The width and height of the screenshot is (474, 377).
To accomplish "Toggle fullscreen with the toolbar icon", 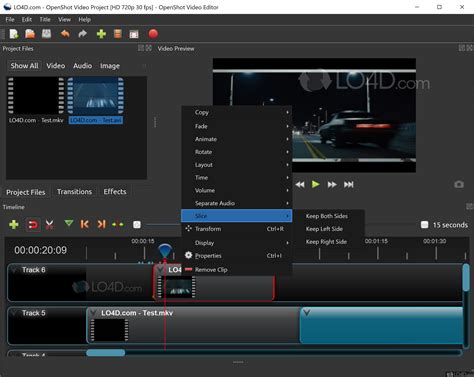I will 134,34.
